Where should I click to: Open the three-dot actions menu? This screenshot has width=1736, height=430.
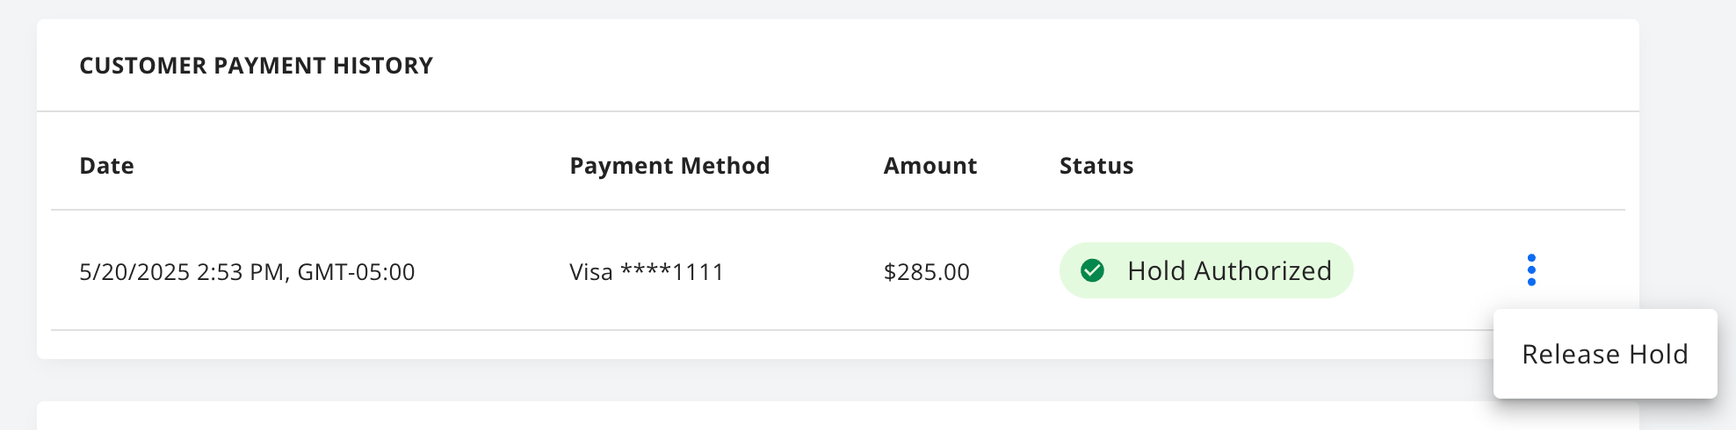pos(1531,270)
